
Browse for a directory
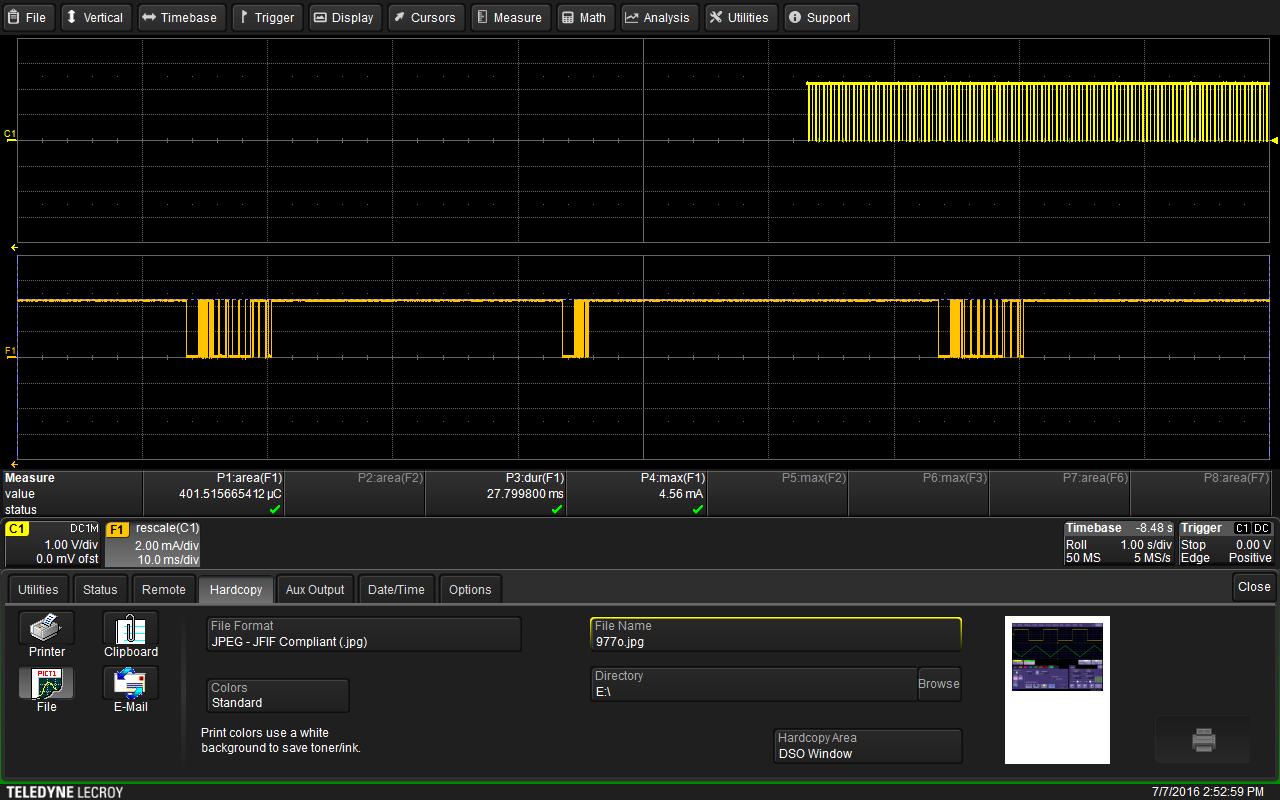pyautogui.click(x=939, y=684)
